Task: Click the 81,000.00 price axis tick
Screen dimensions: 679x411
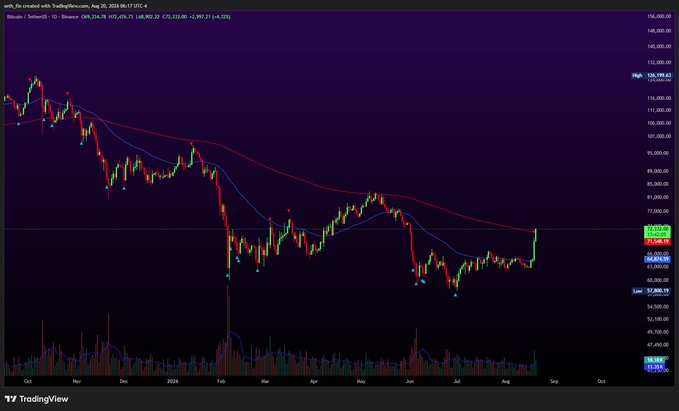Action: coord(659,197)
